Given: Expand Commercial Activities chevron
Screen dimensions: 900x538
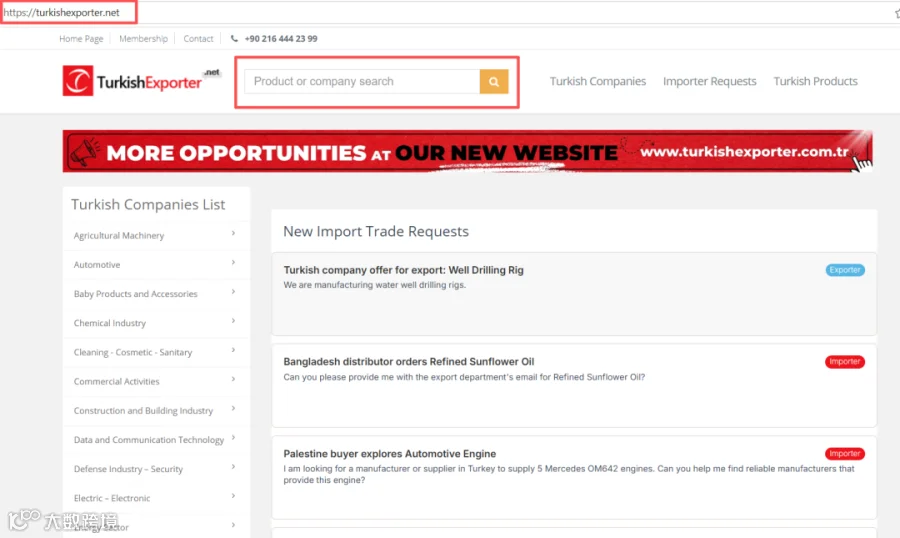Looking at the screenshot, I should coord(233,379).
